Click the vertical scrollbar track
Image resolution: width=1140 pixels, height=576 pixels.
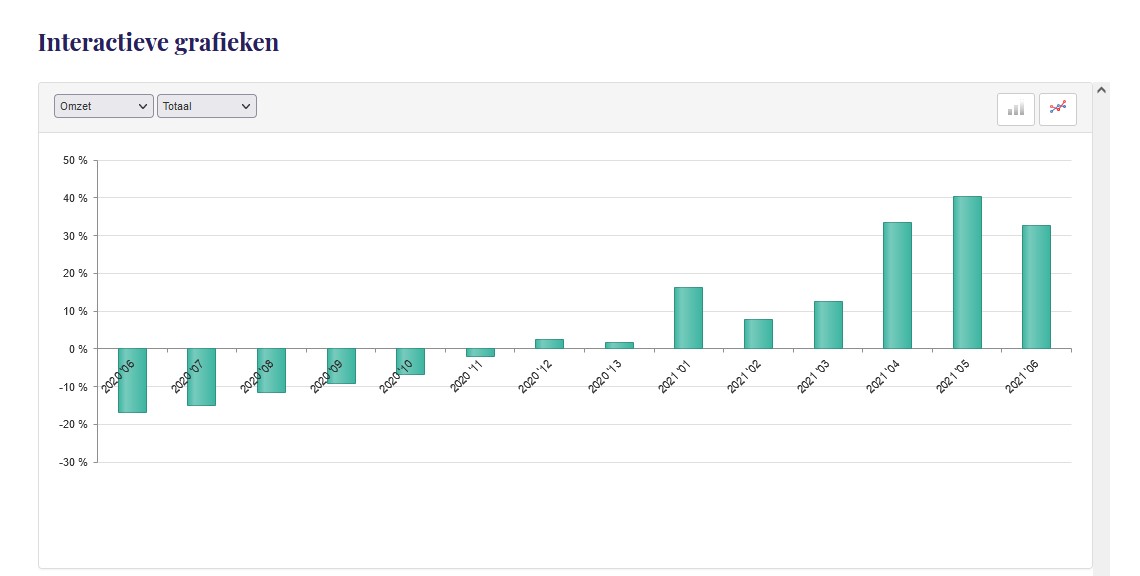point(1102,330)
